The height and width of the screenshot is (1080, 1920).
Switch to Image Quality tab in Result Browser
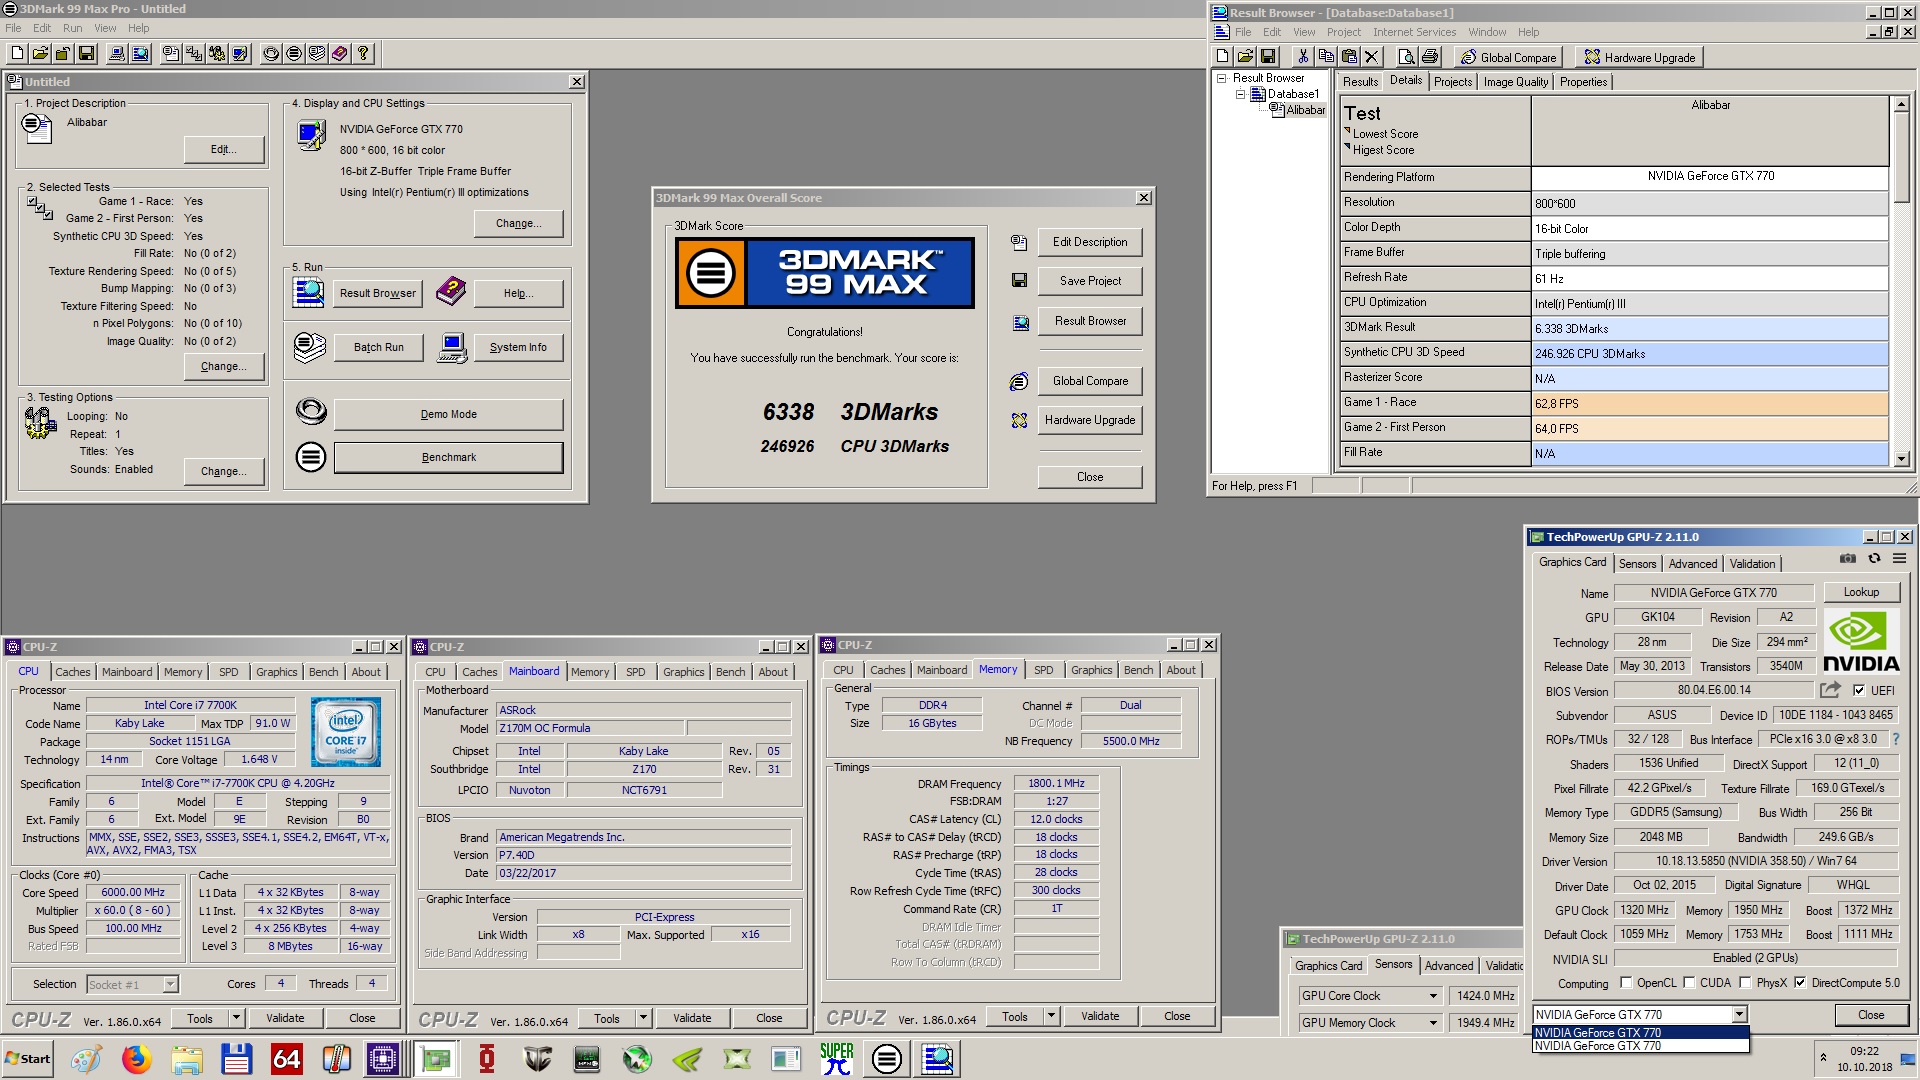coord(1516,82)
